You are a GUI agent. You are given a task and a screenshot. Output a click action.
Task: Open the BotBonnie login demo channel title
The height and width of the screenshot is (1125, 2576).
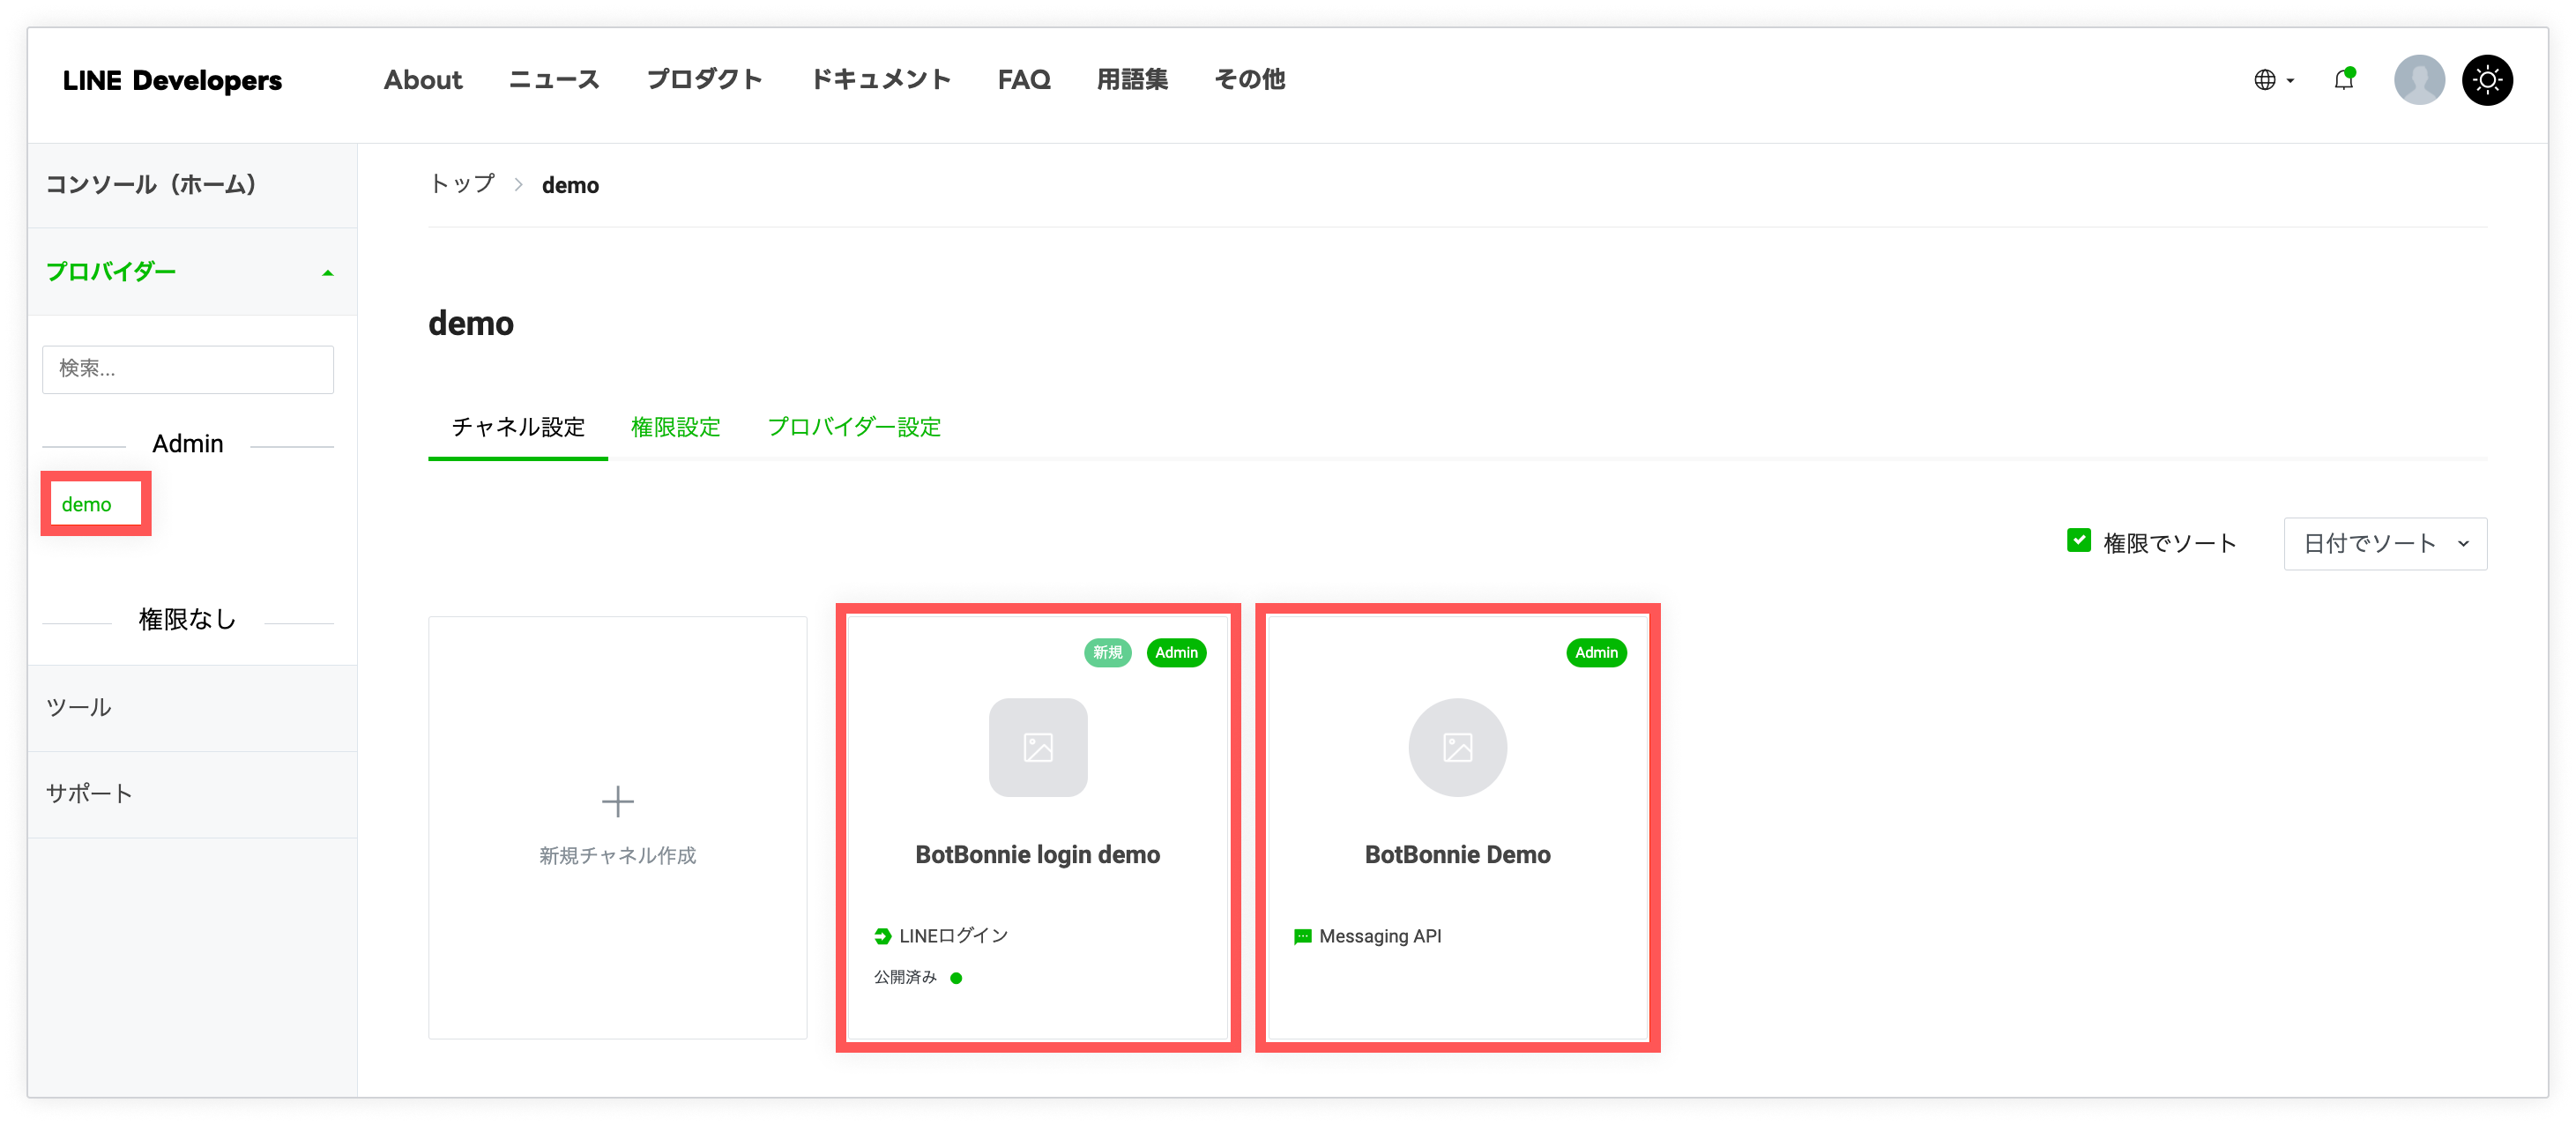[x=1037, y=855]
